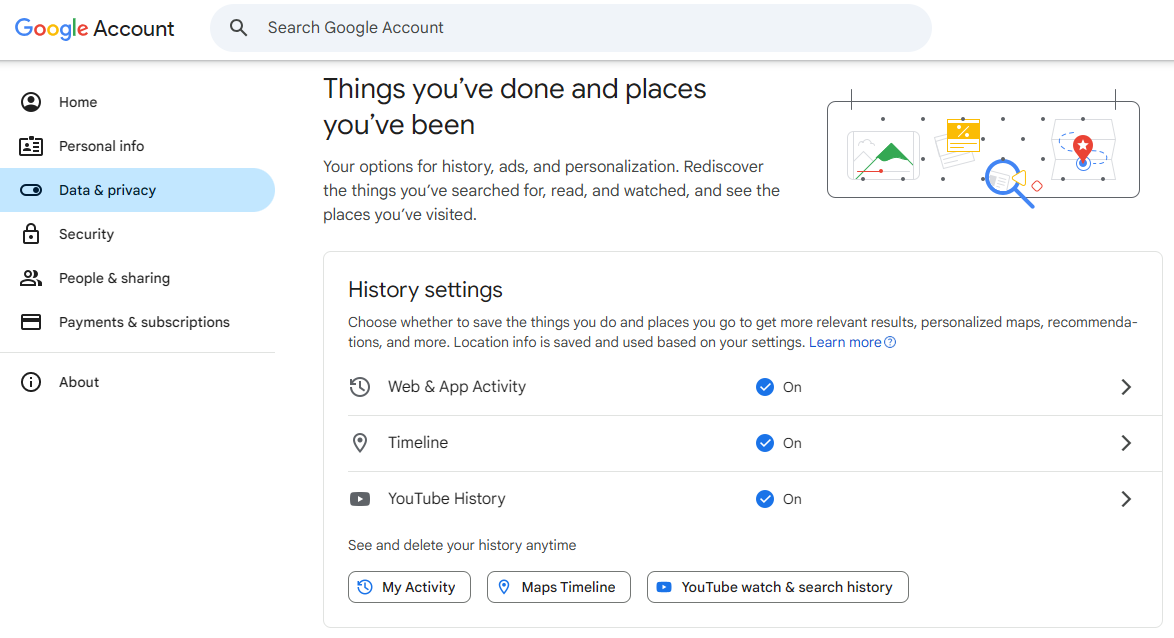
Task: Select Data & privacy in sidebar
Action: [x=107, y=190]
